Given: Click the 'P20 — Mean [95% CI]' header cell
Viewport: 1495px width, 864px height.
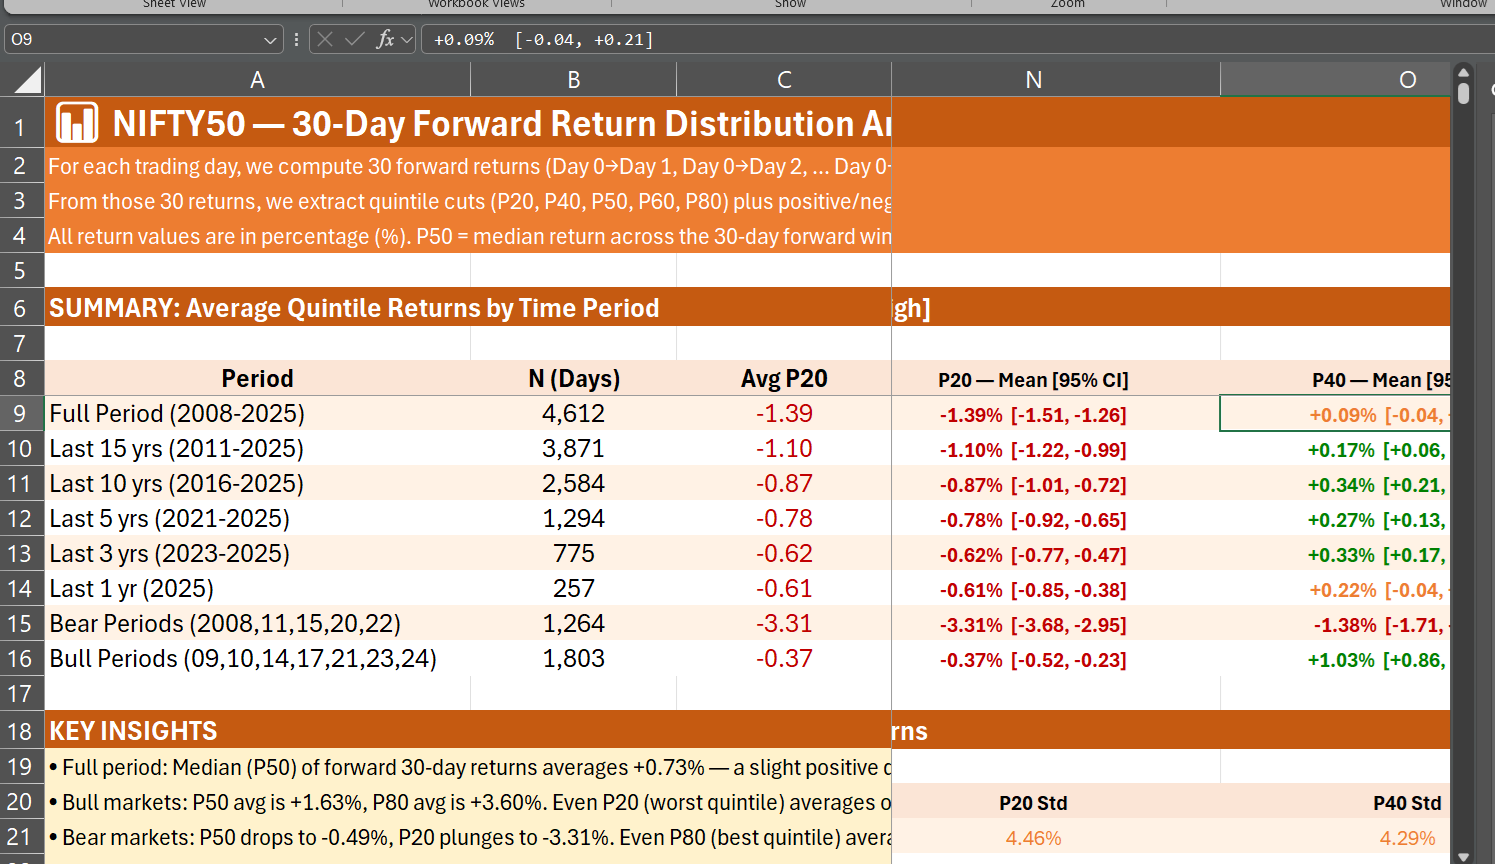Looking at the screenshot, I should point(1034,380).
